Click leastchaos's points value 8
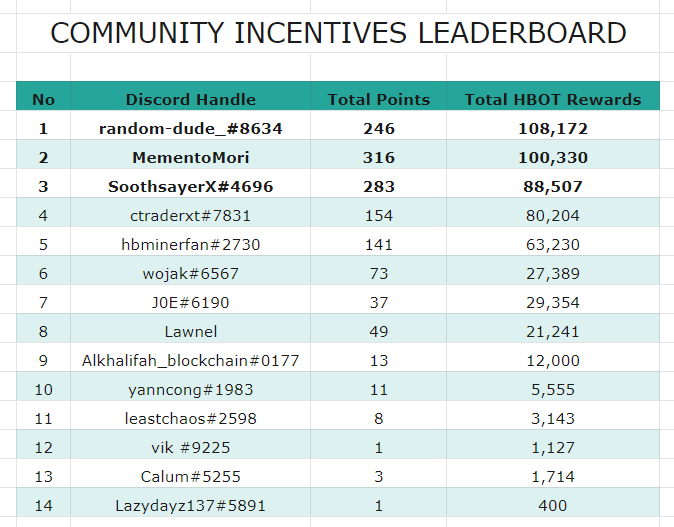 click(379, 419)
